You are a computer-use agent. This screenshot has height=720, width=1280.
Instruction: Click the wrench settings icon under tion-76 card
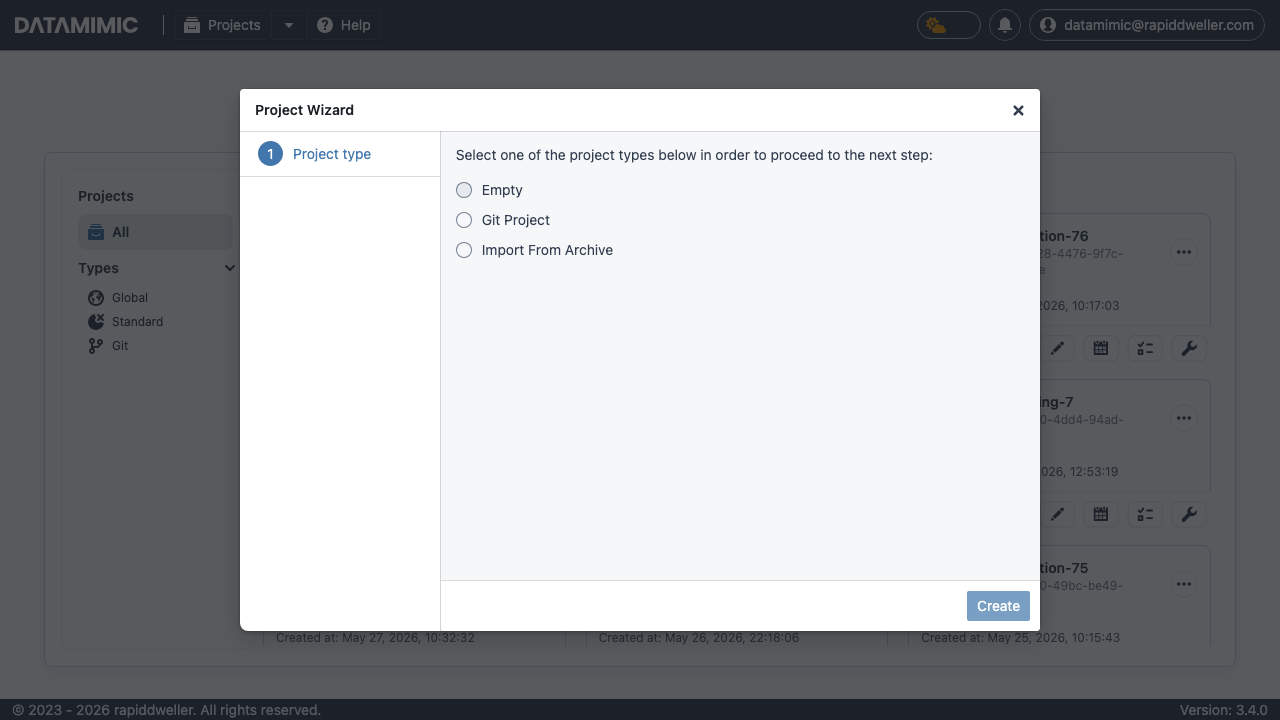1189,348
